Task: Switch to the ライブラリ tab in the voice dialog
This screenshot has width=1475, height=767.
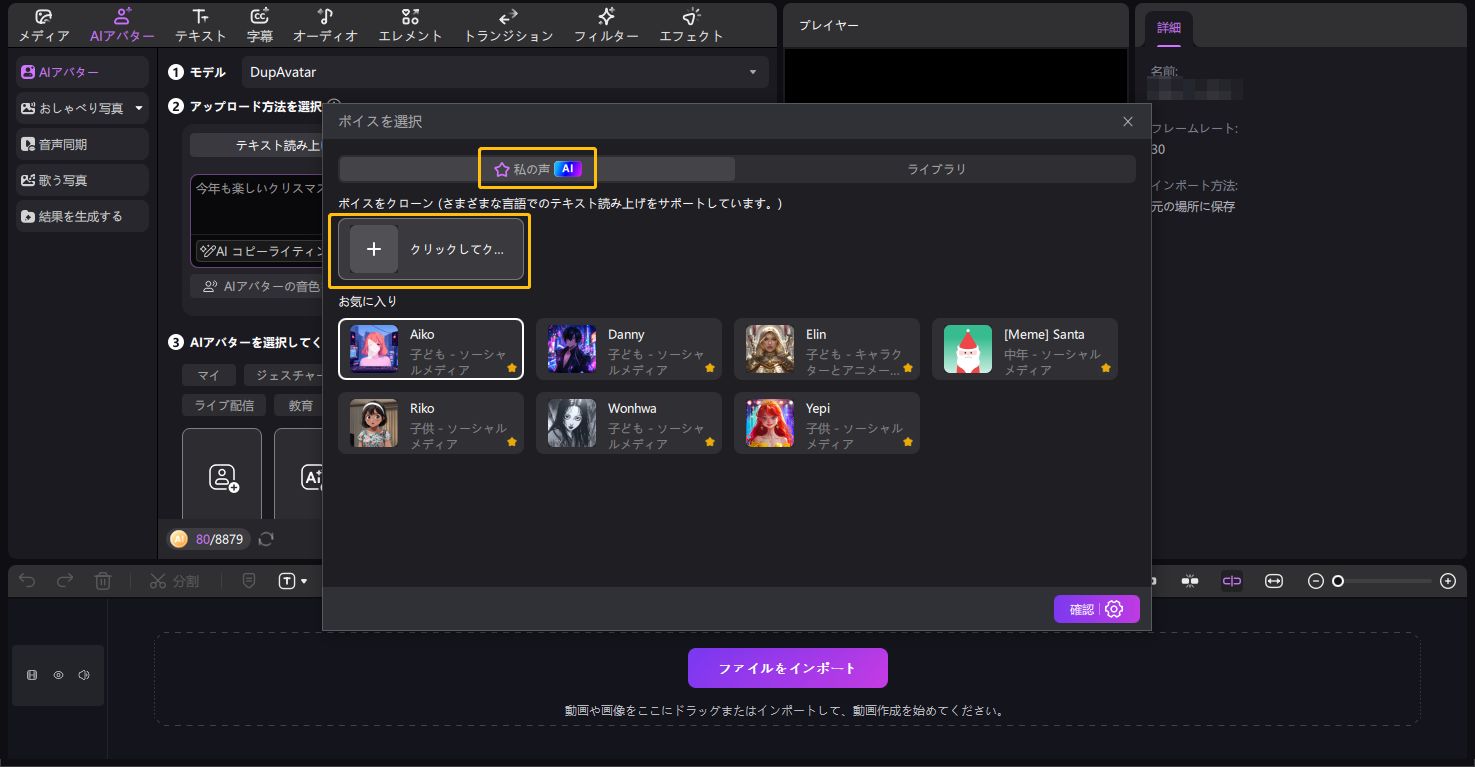Action: (x=936, y=168)
